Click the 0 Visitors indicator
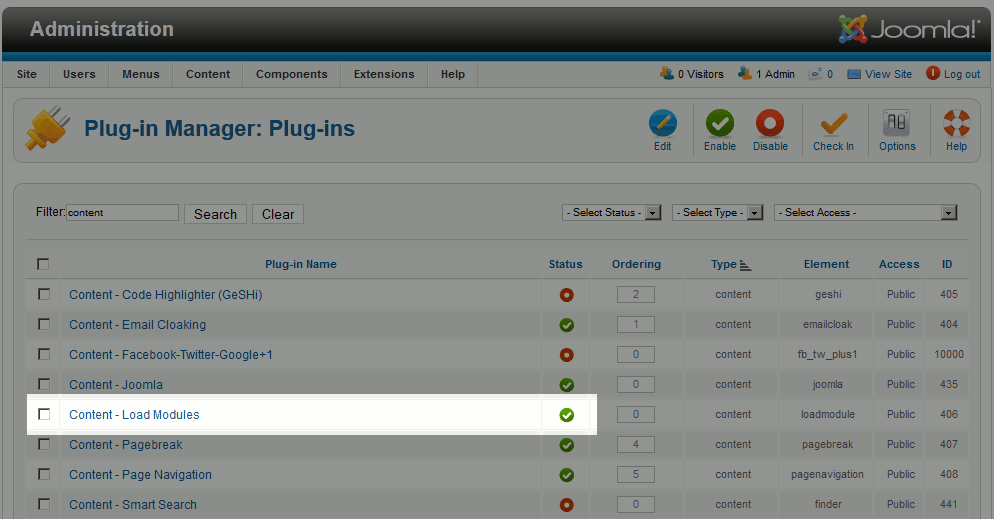Screen dimensions: 994x519 (x=692, y=74)
